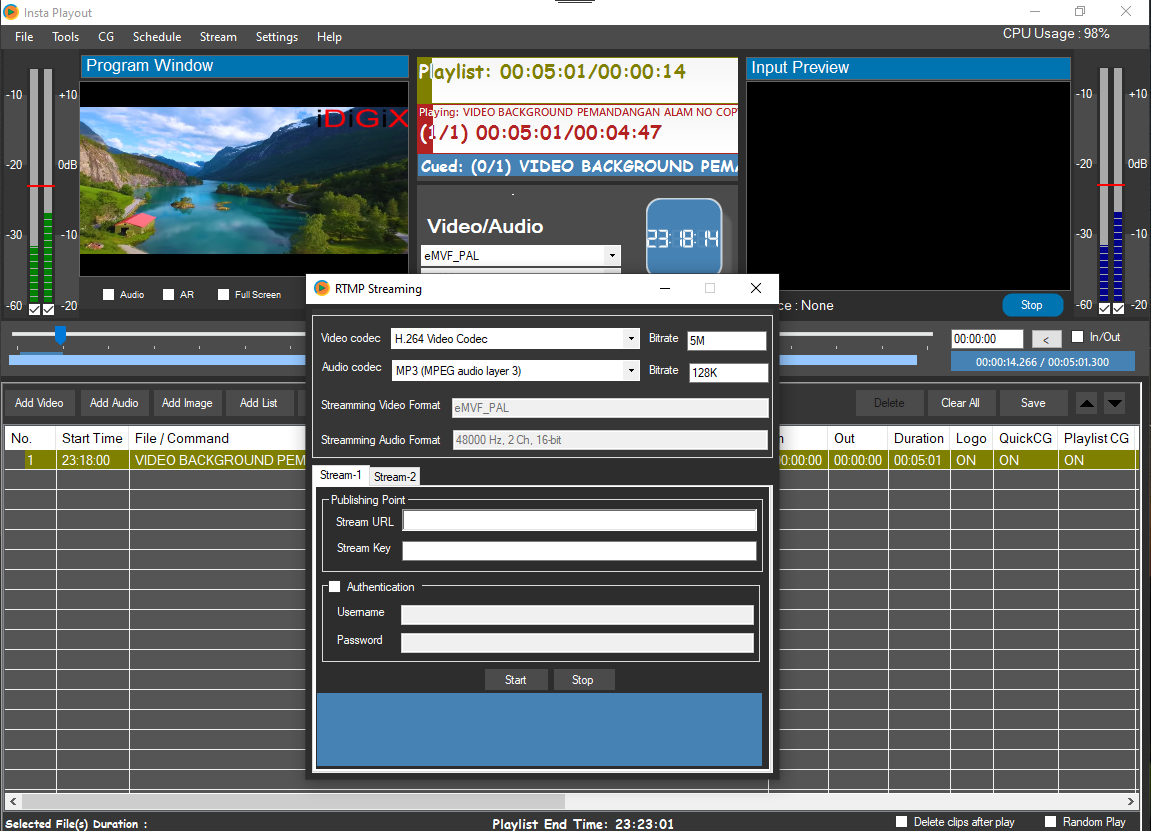1151x831 pixels.
Task: Tick the Authentication checkbox
Action: point(335,587)
